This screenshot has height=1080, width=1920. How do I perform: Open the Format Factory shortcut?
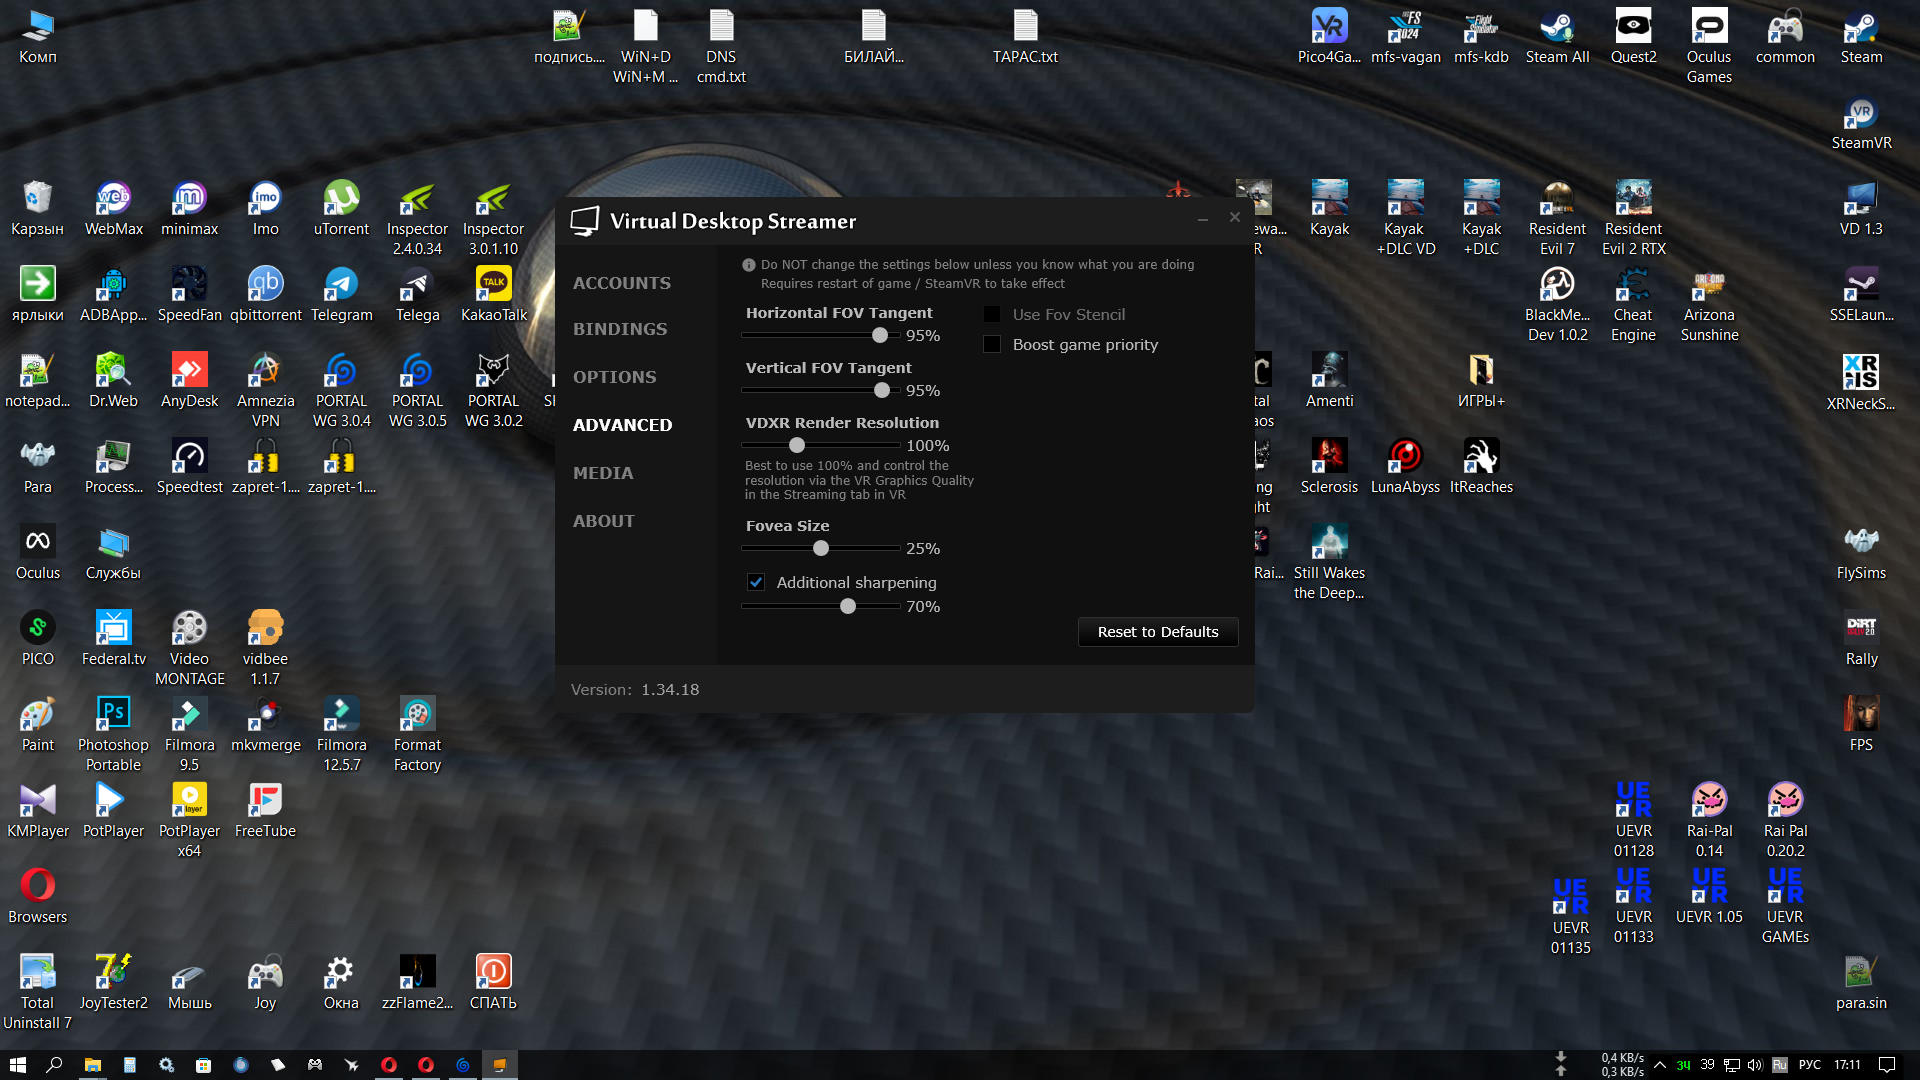click(x=417, y=735)
